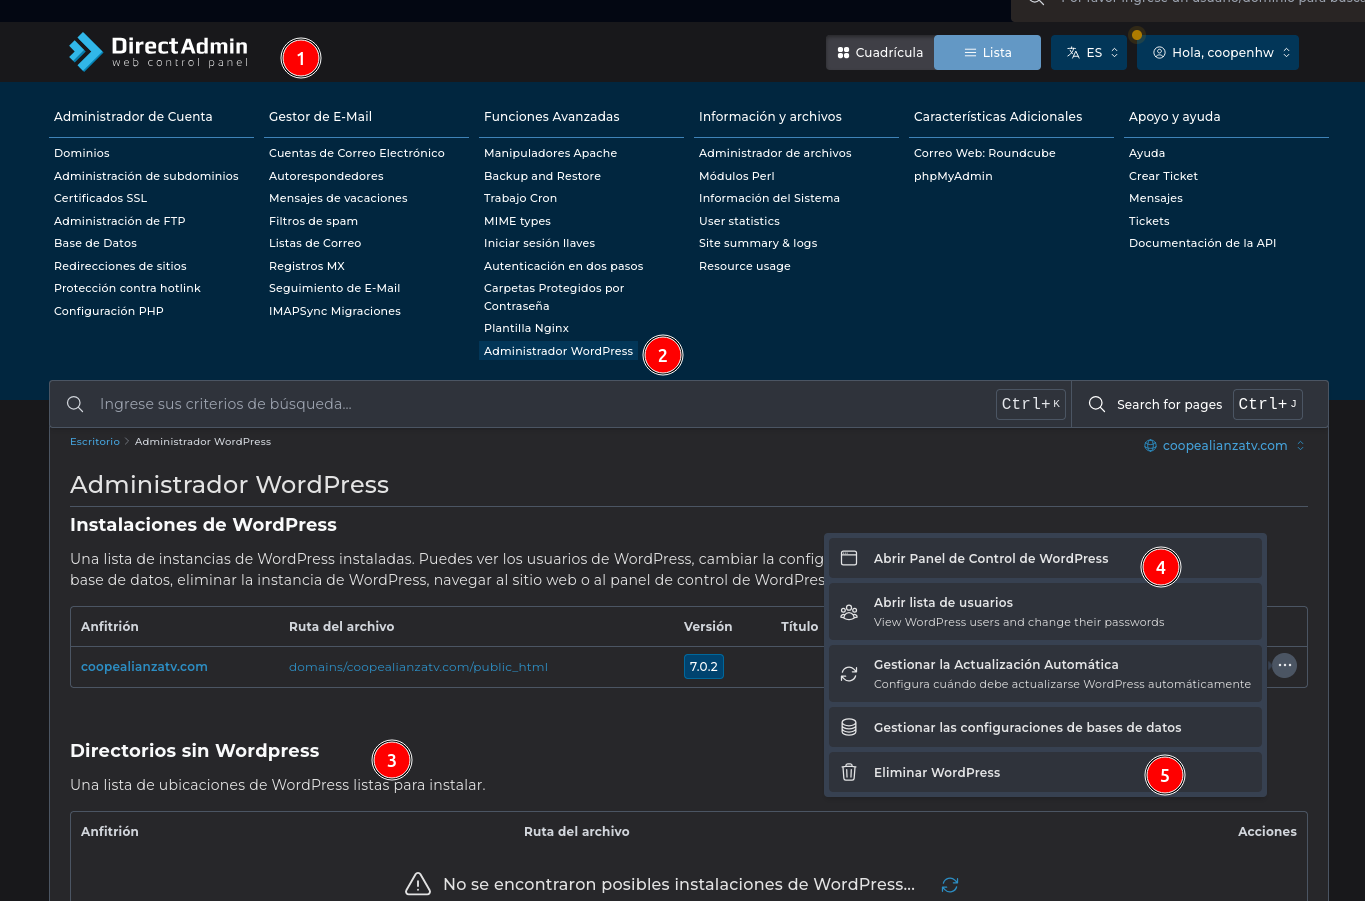The width and height of the screenshot is (1365, 901).
Task: Open the public_html file path link
Action: [418, 667]
